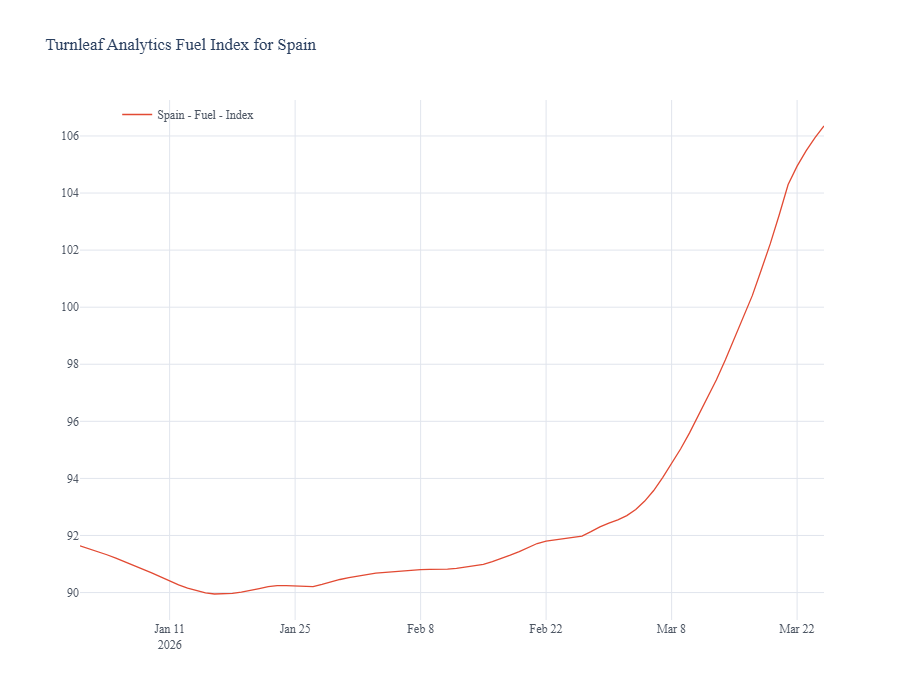
Task: Click the 2026 year label below the axis
Action: point(169,645)
